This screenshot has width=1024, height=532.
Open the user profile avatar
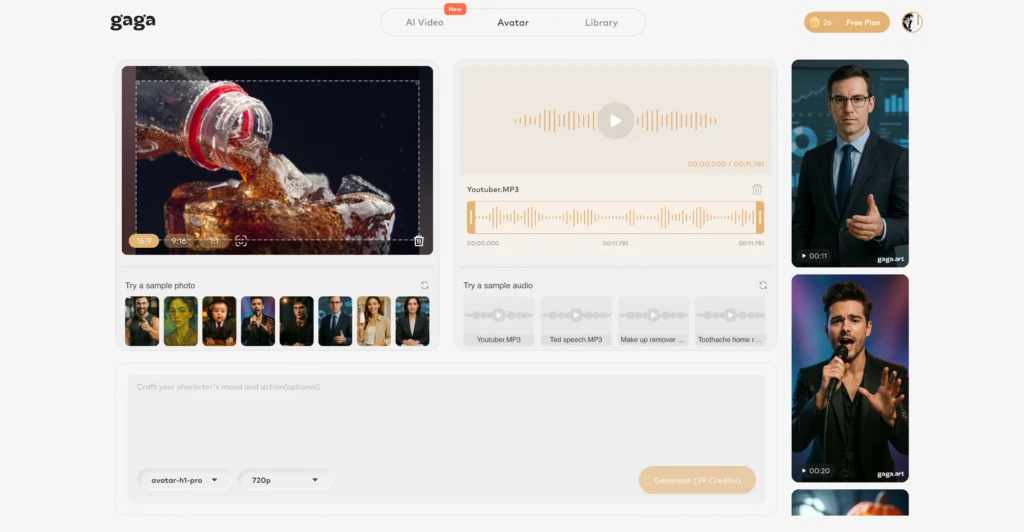point(912,22)
